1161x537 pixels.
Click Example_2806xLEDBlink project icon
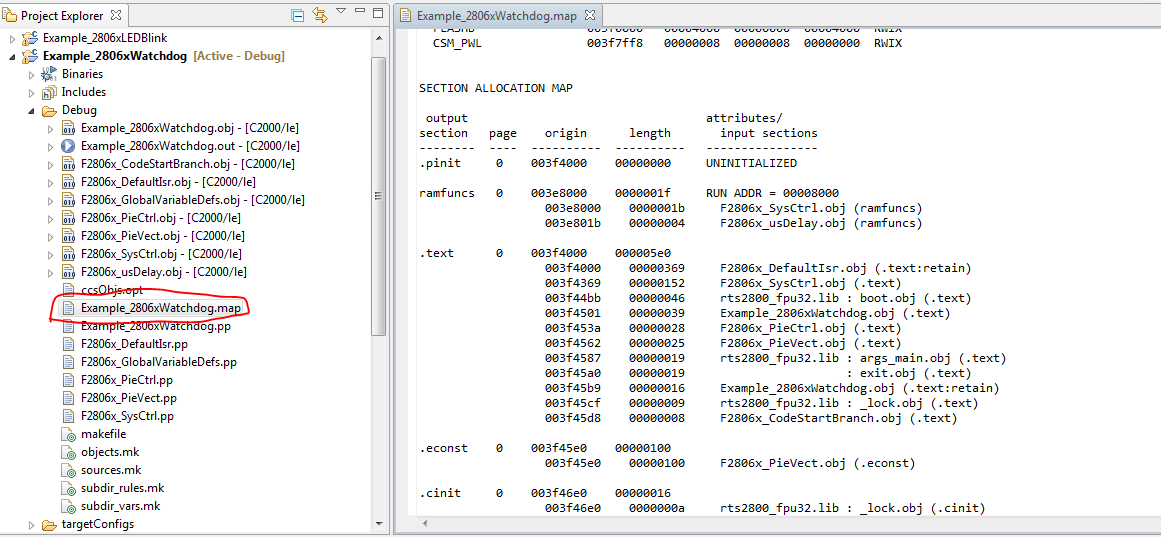[30, 38]
